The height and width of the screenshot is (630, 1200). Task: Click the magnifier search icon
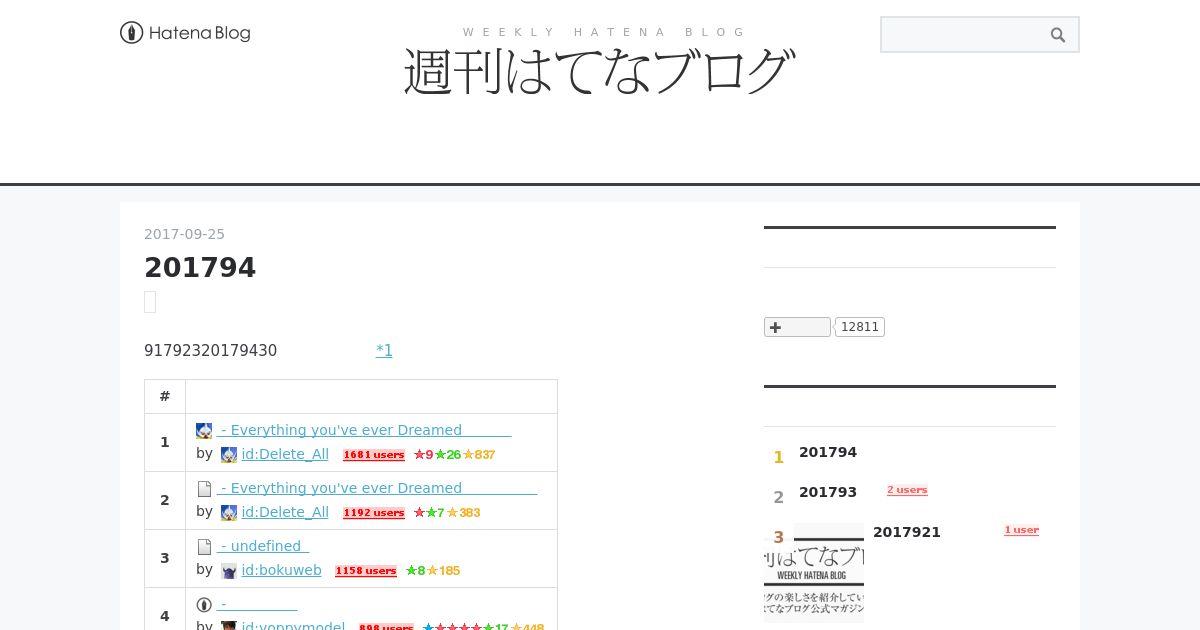pyautogui.click(x=1058, y=35)
